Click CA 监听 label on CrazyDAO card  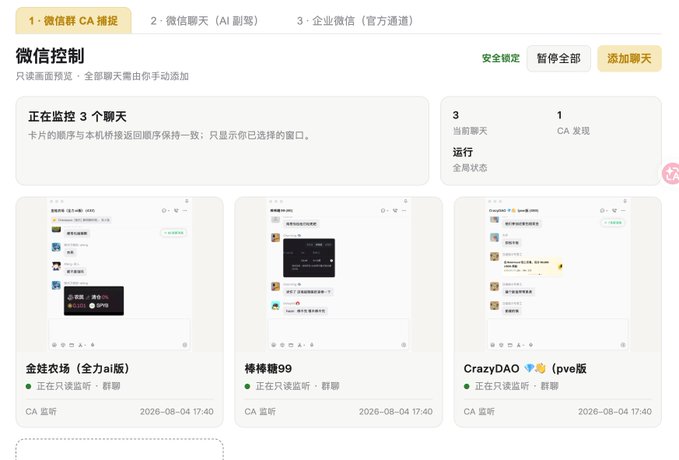[x=479, y=411]
